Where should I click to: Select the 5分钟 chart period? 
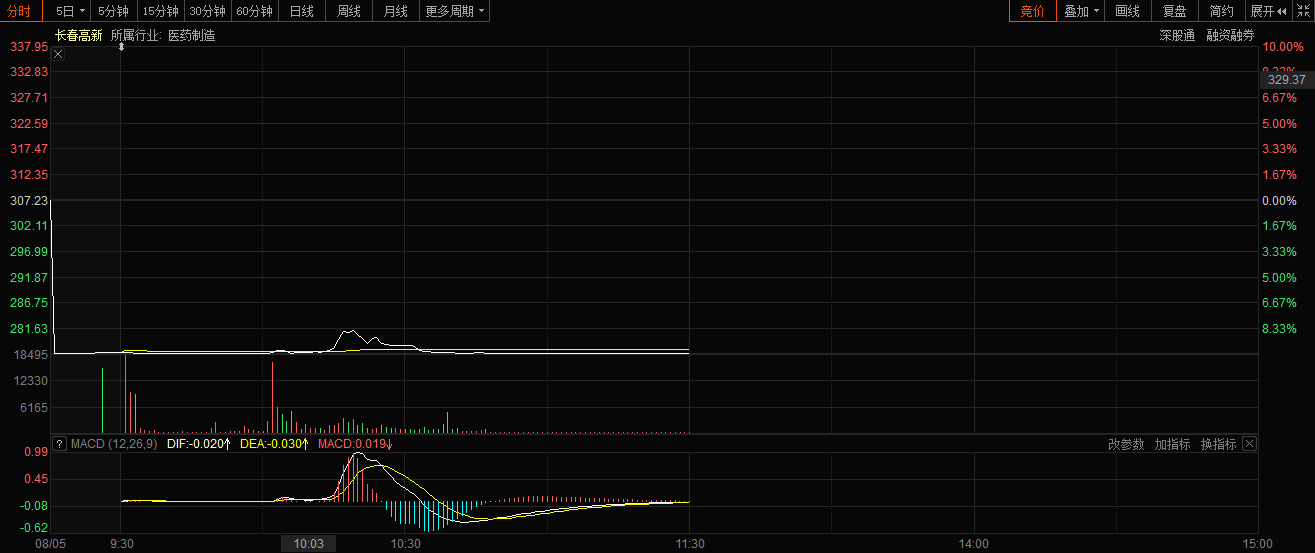pos(113,11)
